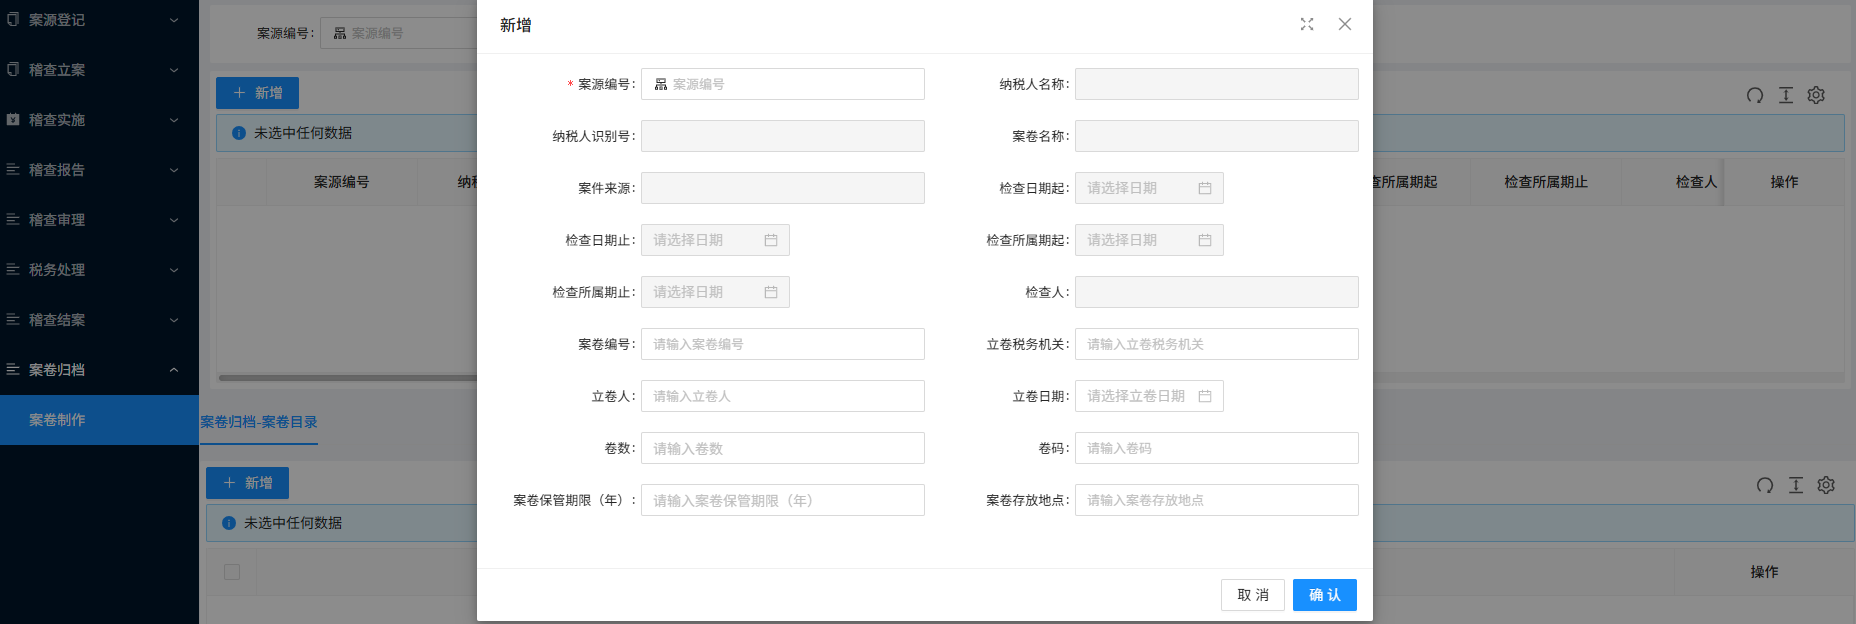Click calendar icon in 立卷日期 field
The image size is (1856, 624).
point(1204,396)
